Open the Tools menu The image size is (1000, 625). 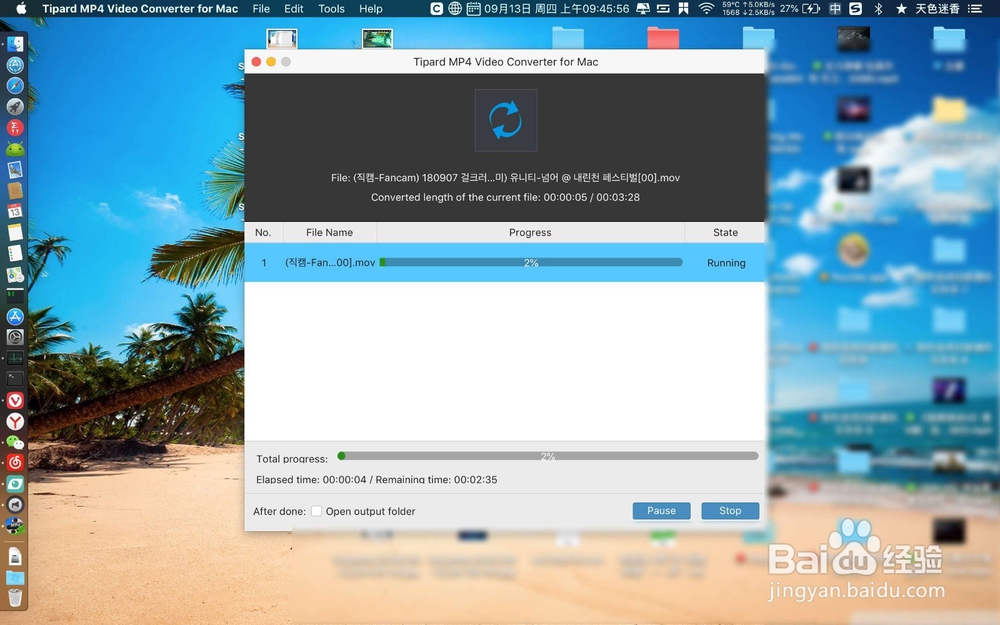coord(331,9)
